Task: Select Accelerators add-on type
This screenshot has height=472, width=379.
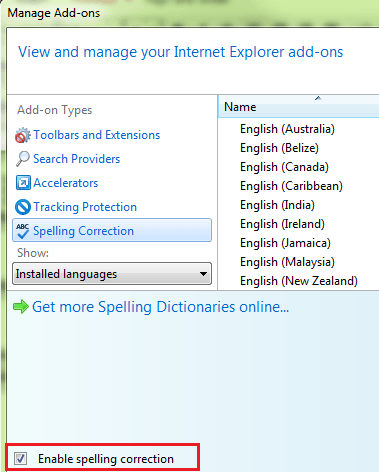Action: point(66,183)
